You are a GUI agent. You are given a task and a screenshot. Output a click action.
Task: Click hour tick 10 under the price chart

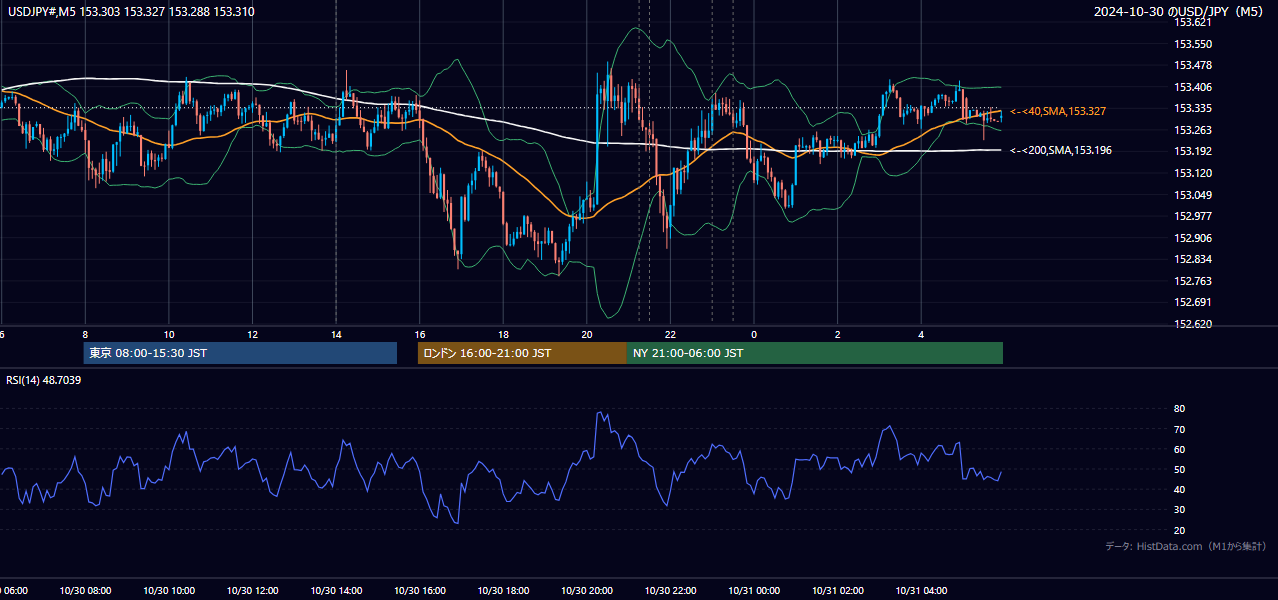[169, 334]
